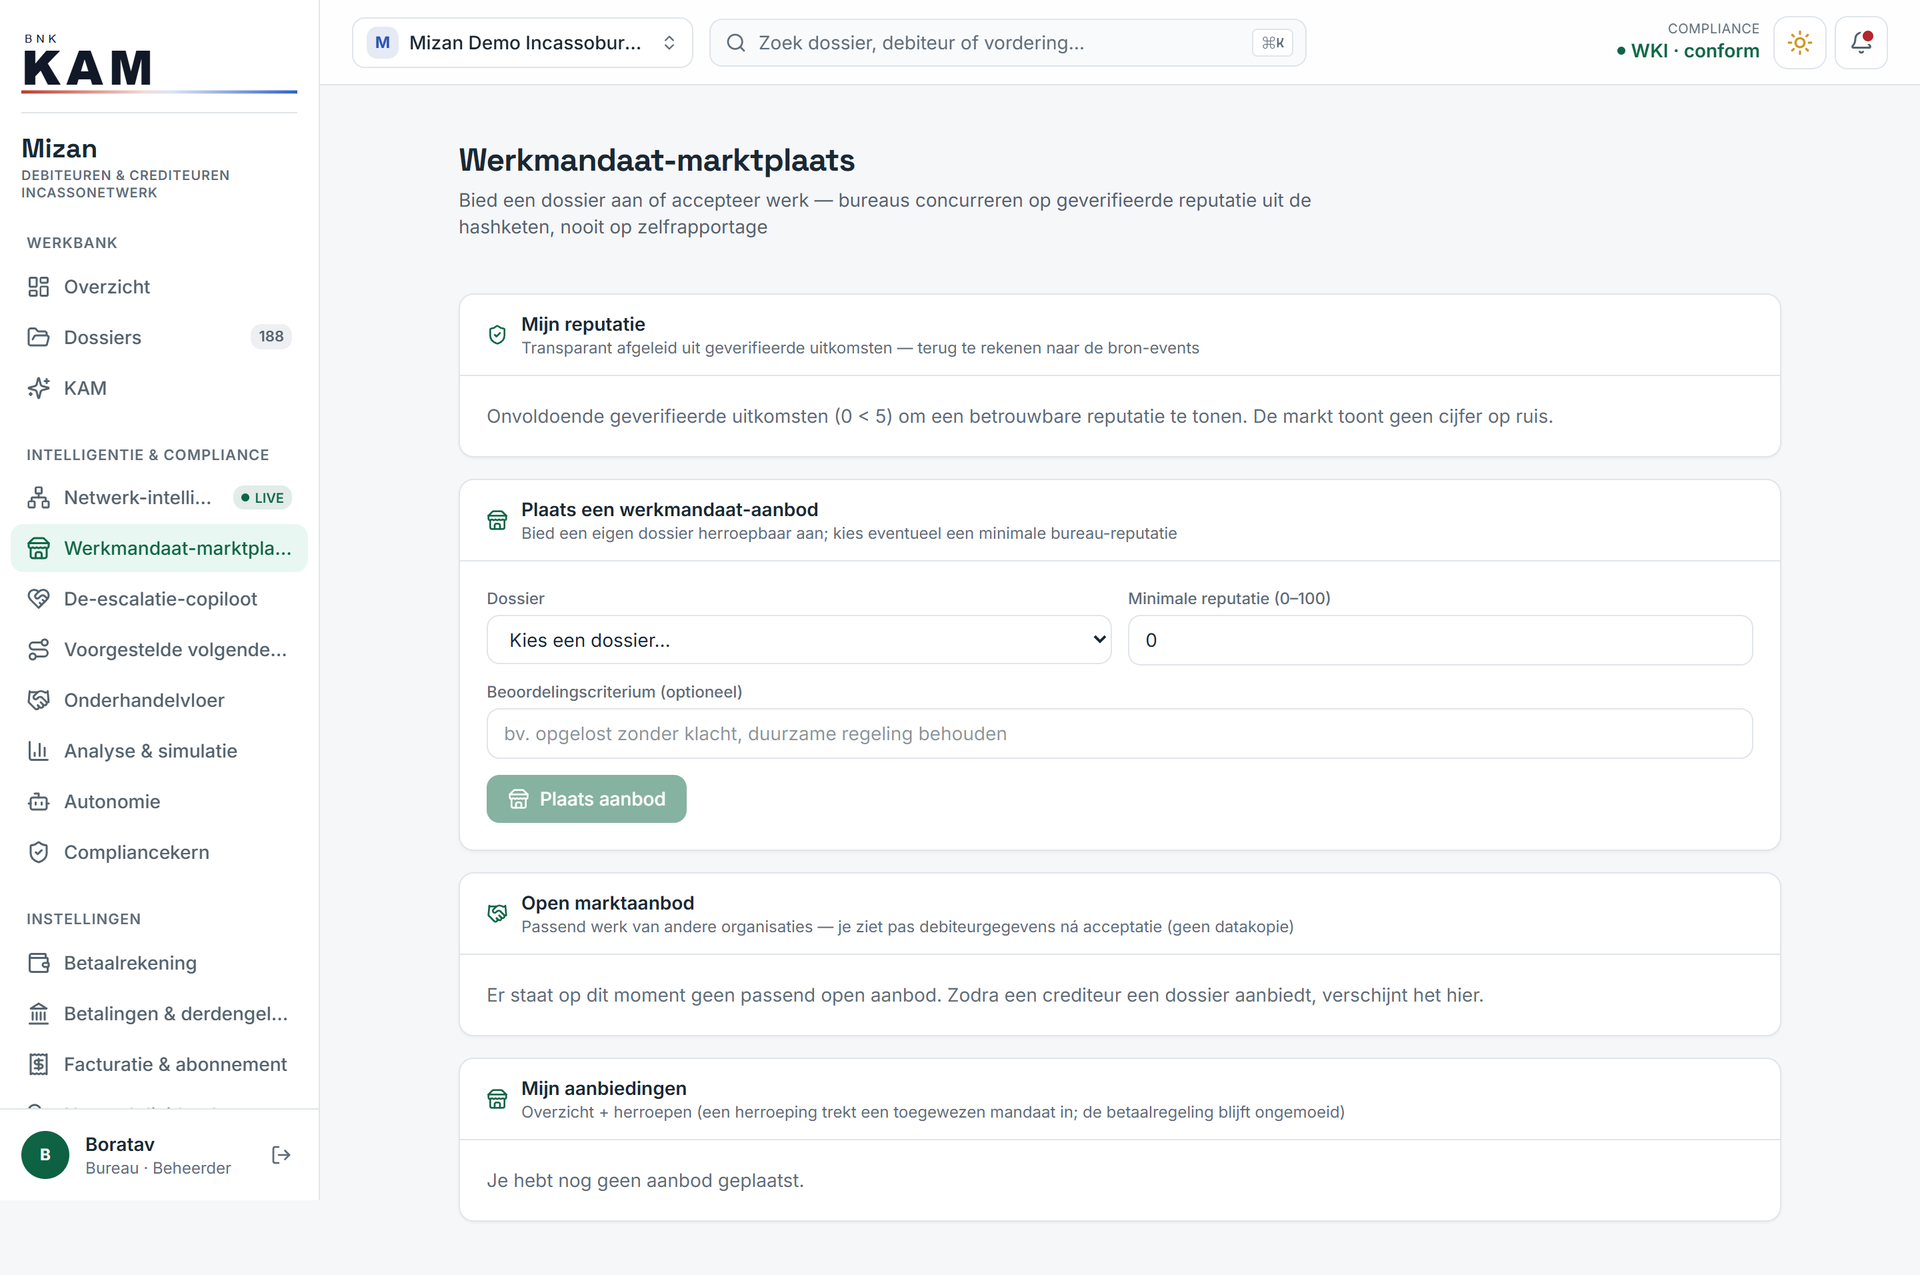Open Dossiers in the sidebar
This screenshot has height=1275, width=1920.
pos(159,337)
